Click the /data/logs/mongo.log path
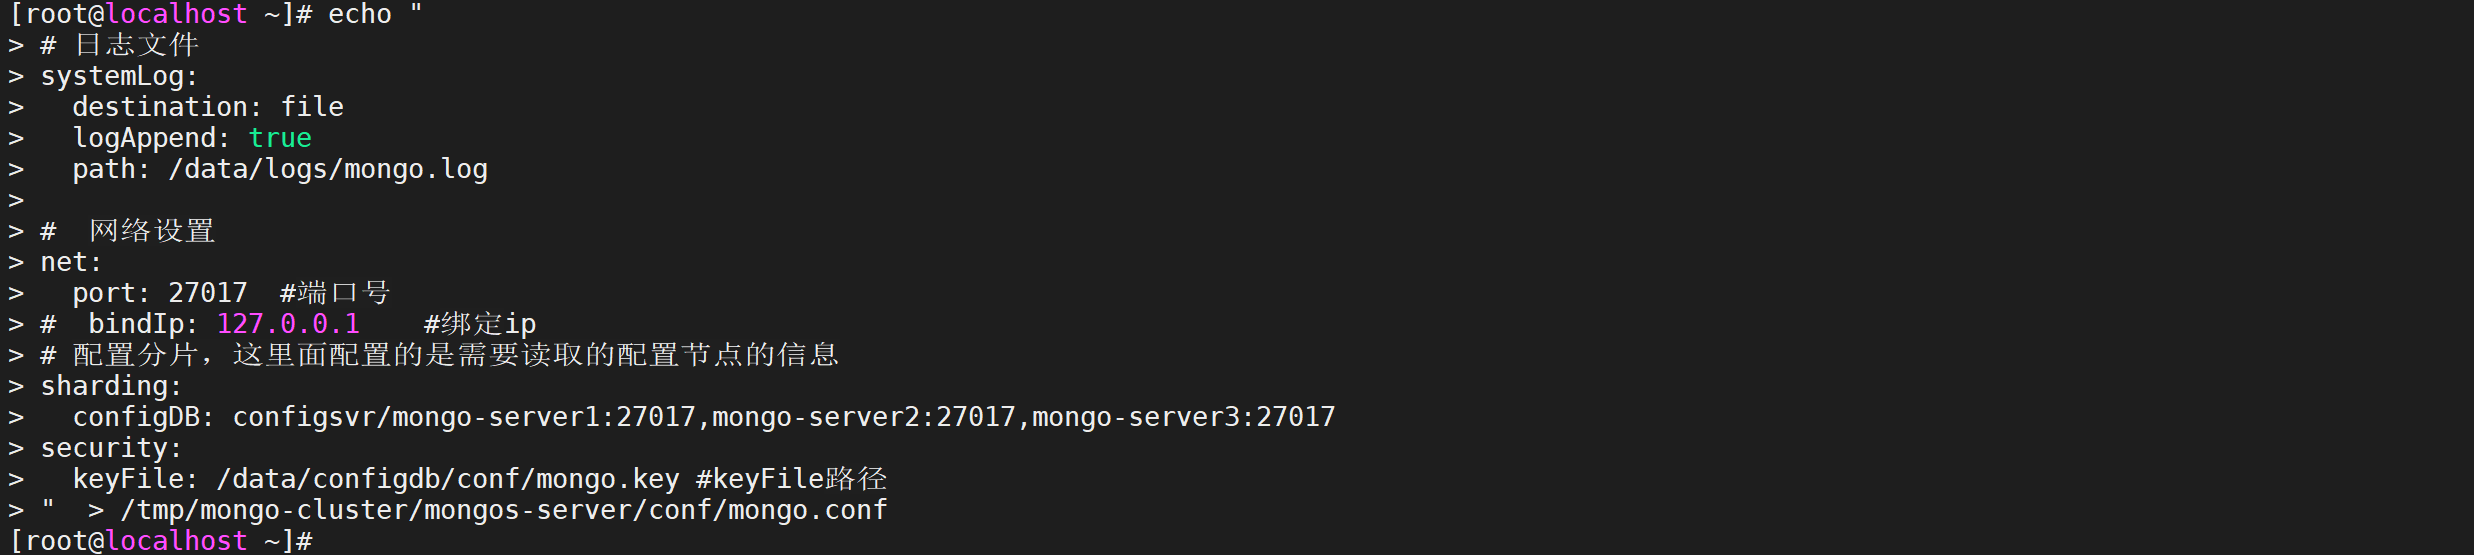Viewport: 2474px width, 555px height. click(x=328, y=169)
